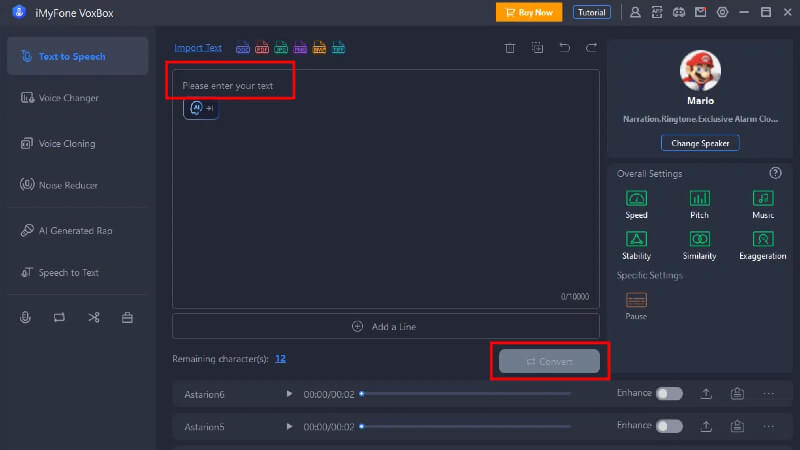Switch to Noise Reducer section
Image resolution: width=800 pixels, height=450 pixels.
68,185
